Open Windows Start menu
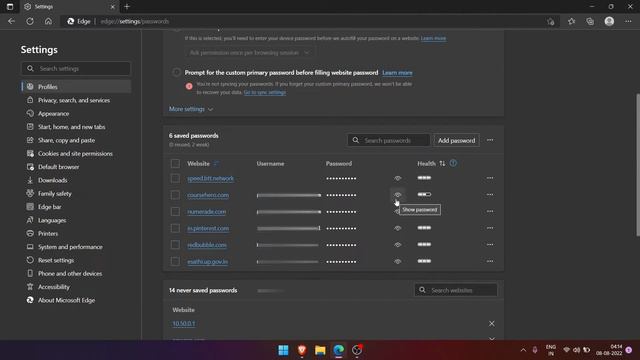Screen dimensions: 640x360 [283, 350]
